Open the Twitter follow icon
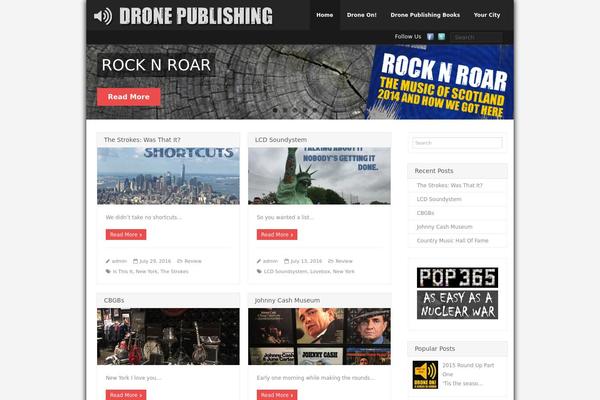The height and width of the screenshot is (400, 600). pos(442,36)
